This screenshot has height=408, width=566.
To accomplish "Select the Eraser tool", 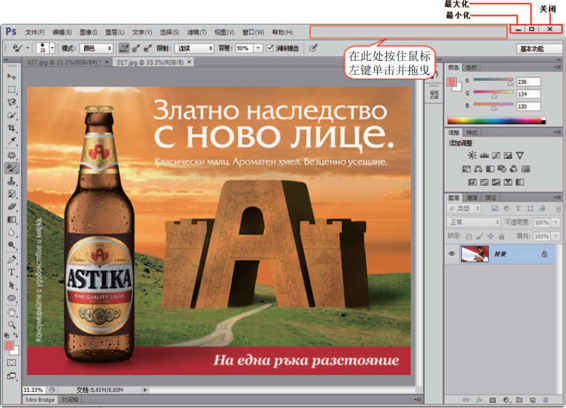I will click(12, 207).
